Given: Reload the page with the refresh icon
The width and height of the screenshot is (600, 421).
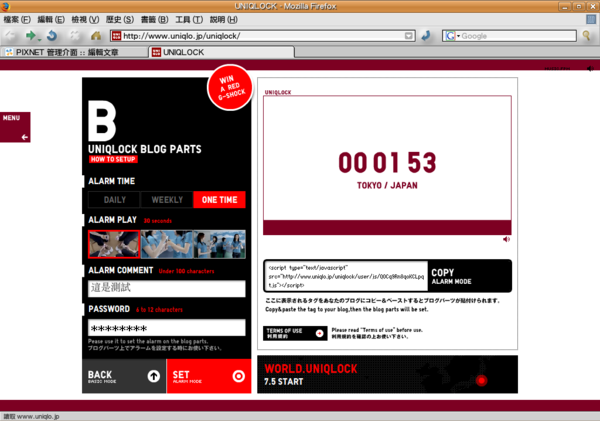Looking at the screenshot, I should (52, 36).
